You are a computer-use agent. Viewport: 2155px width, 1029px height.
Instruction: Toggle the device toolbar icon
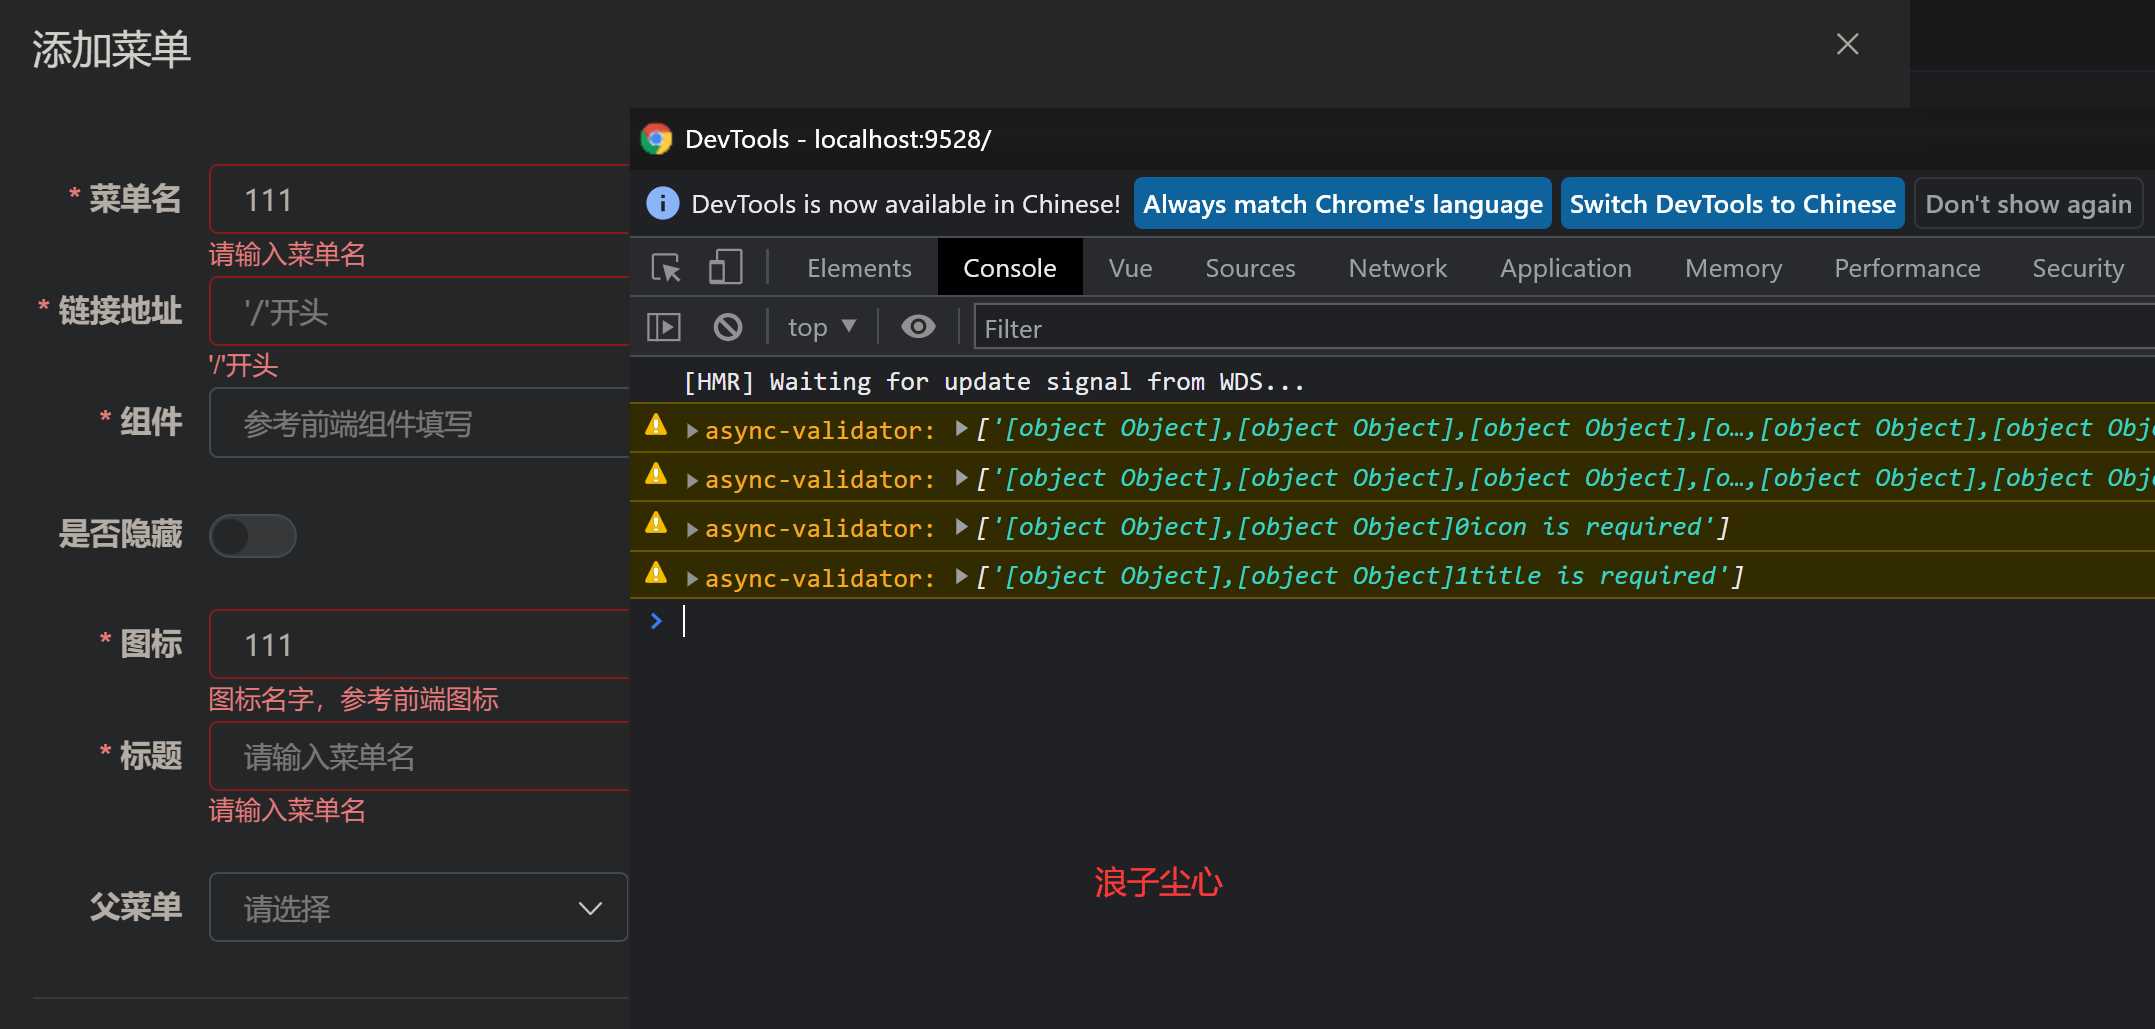click(725, 268)
